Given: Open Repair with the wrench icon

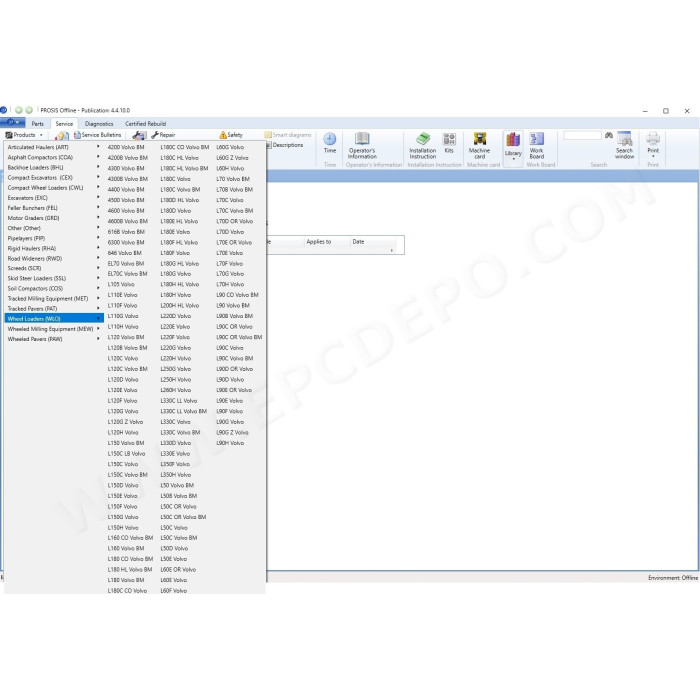Looking at the screenshot, I should (163, 135).
